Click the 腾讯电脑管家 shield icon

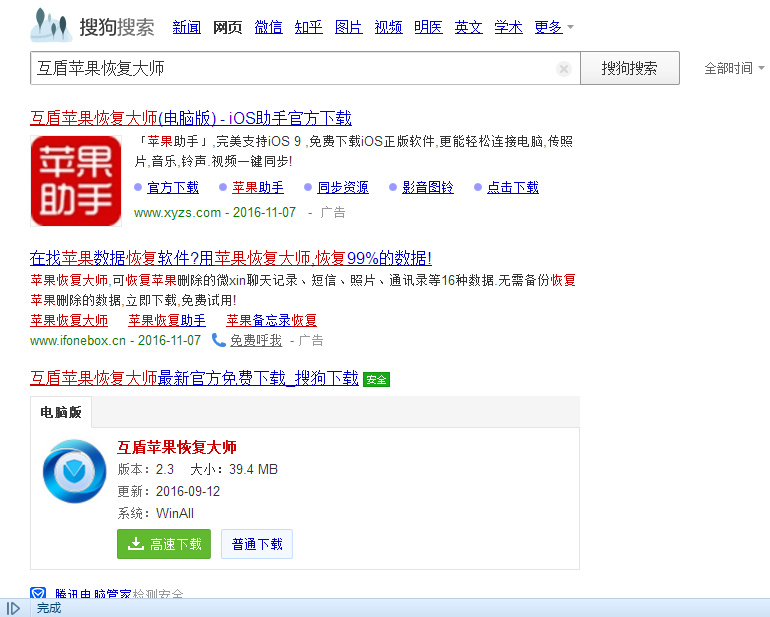[x=38, y=592]
